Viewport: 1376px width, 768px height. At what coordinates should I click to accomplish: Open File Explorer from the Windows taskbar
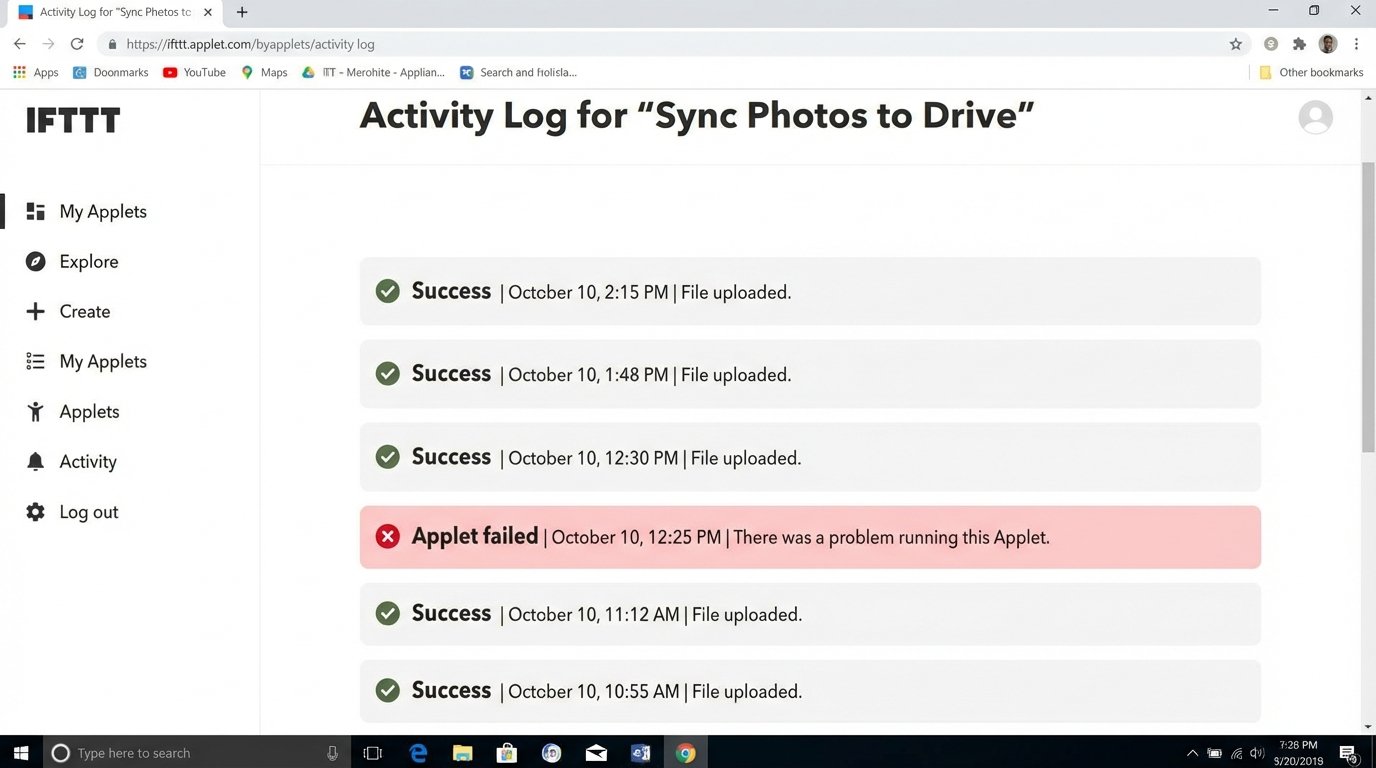point(462,753)
